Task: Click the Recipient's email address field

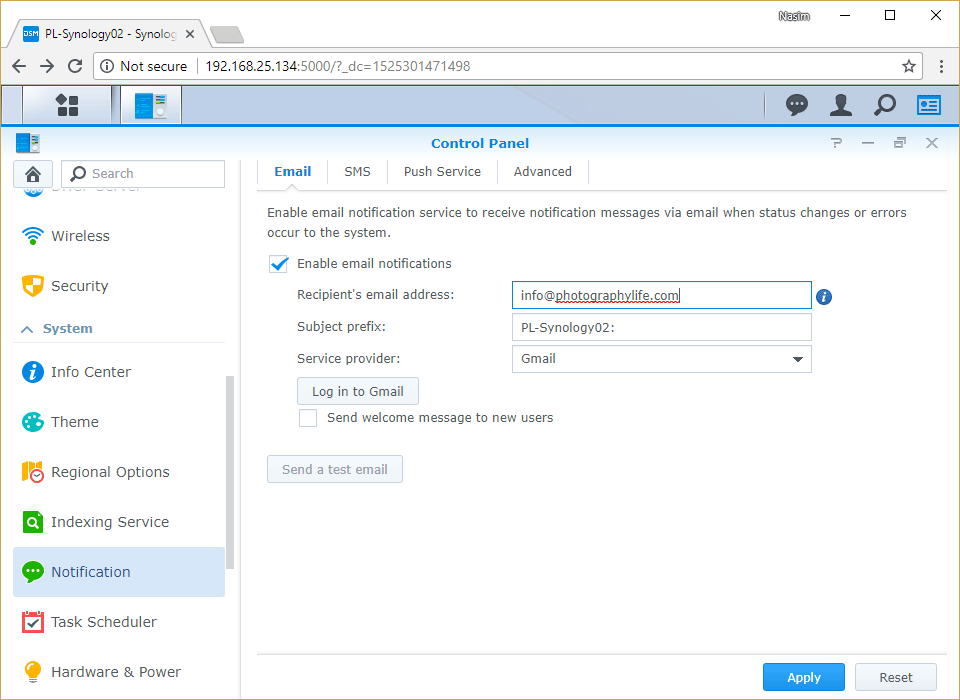Action: 662,295
